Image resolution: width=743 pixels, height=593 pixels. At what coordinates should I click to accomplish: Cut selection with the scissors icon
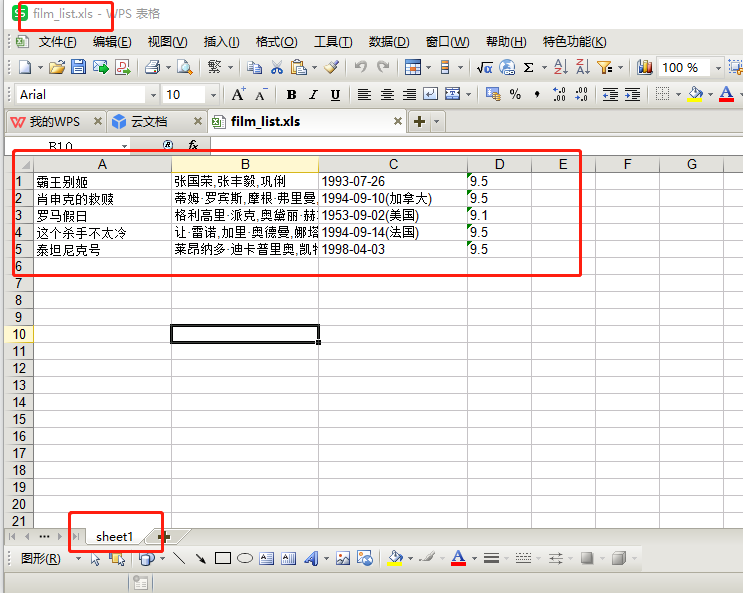[277, 68]
